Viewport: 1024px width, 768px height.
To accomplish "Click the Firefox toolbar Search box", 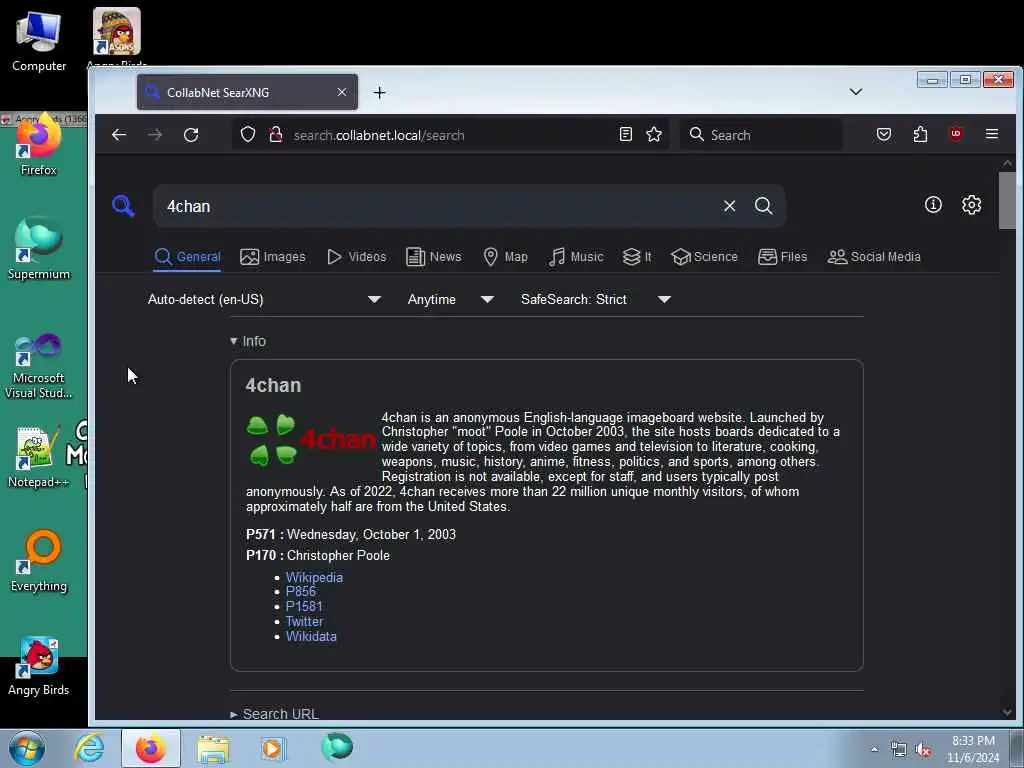I will click(x=761, y=135).
